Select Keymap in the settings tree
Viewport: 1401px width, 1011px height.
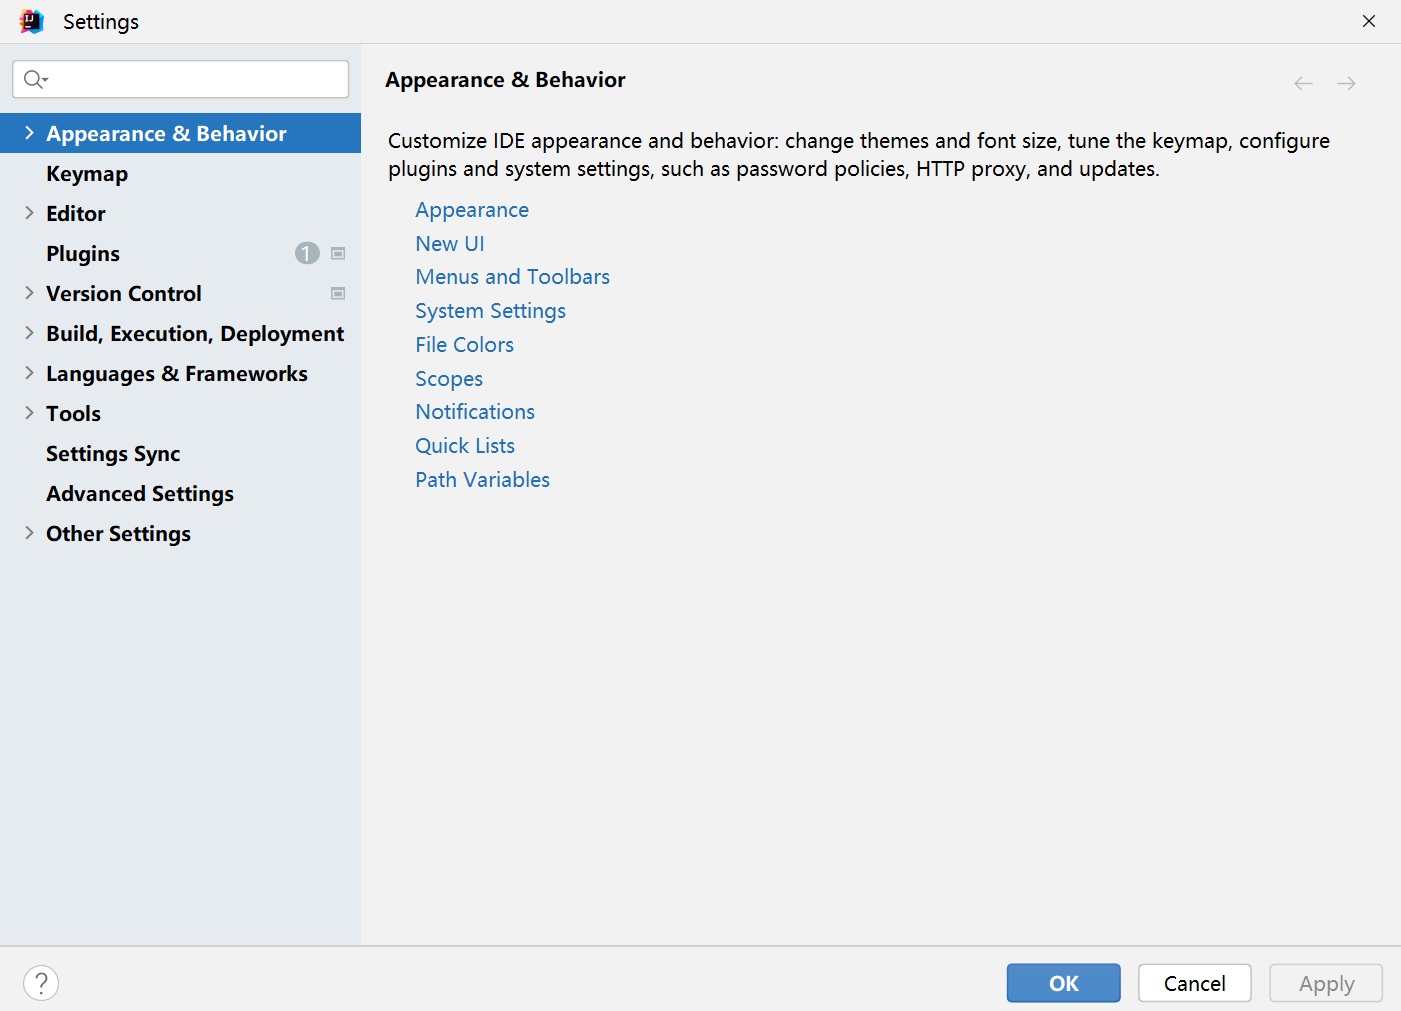[87, 174]
